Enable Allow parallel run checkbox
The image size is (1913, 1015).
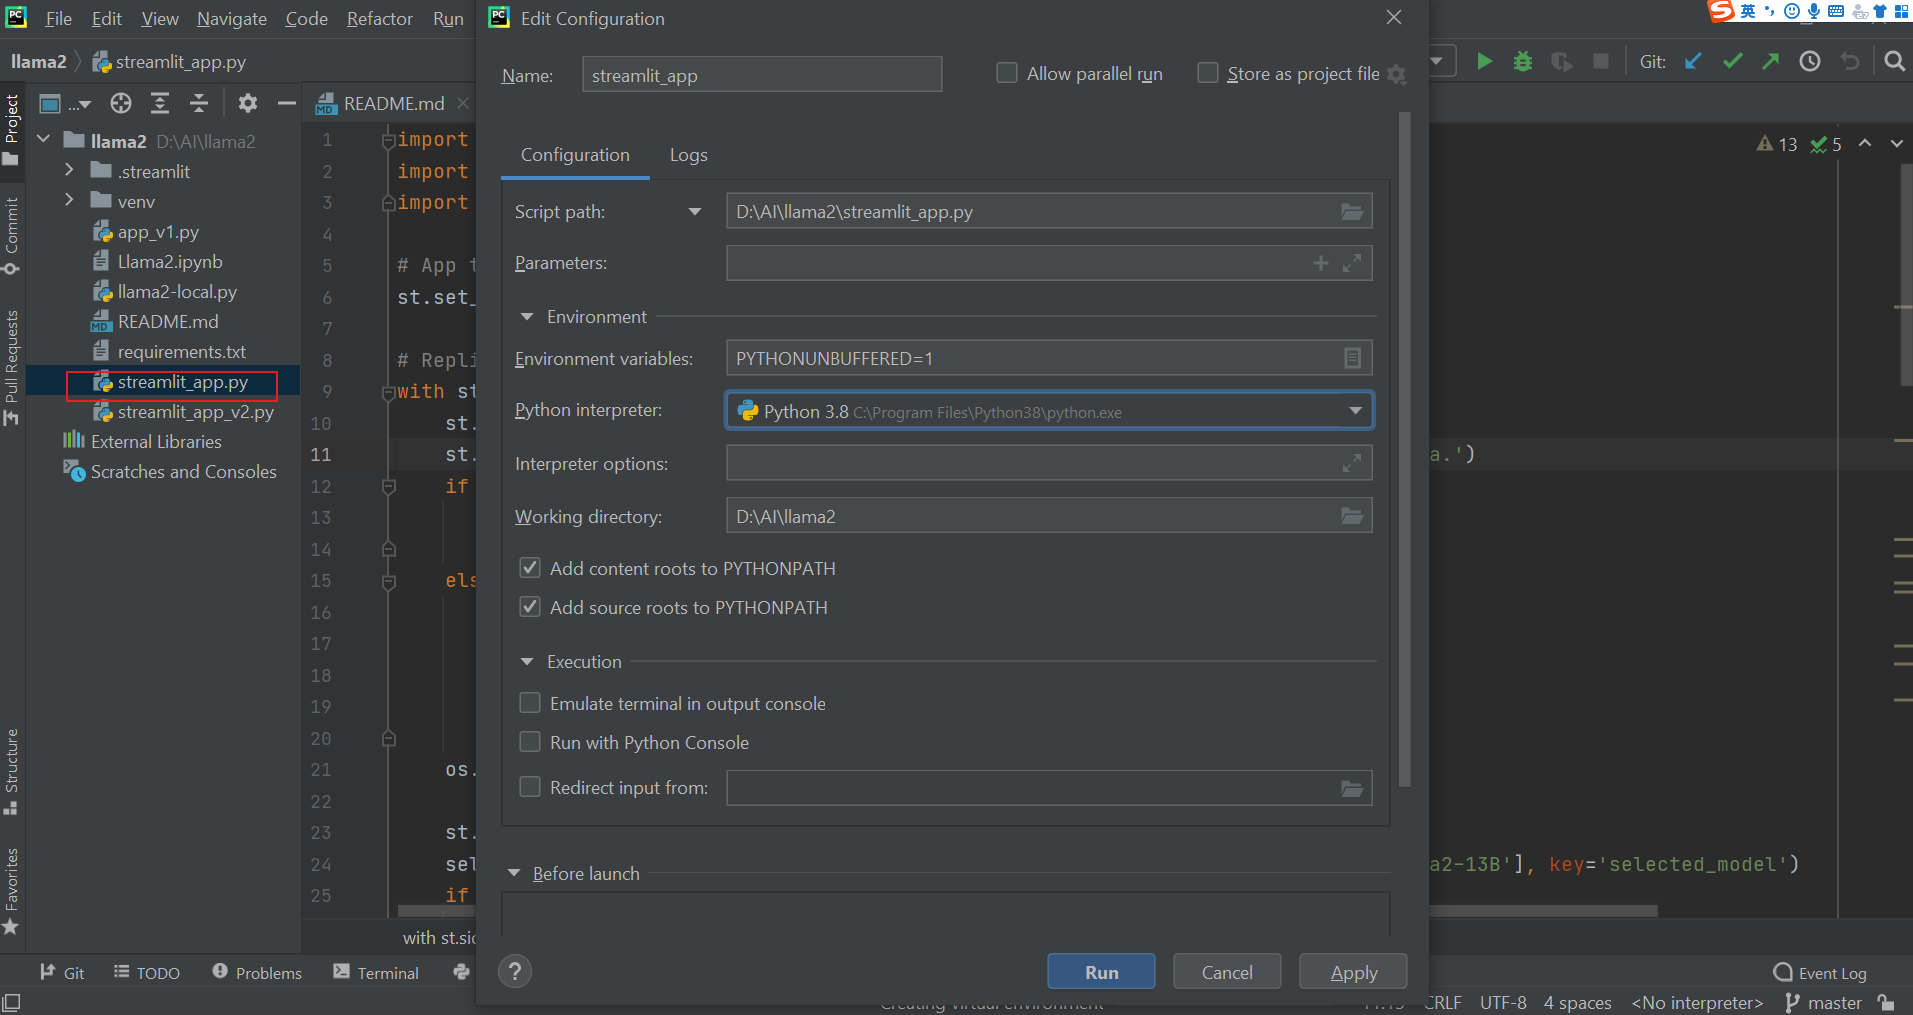[x=1007, y=73]
